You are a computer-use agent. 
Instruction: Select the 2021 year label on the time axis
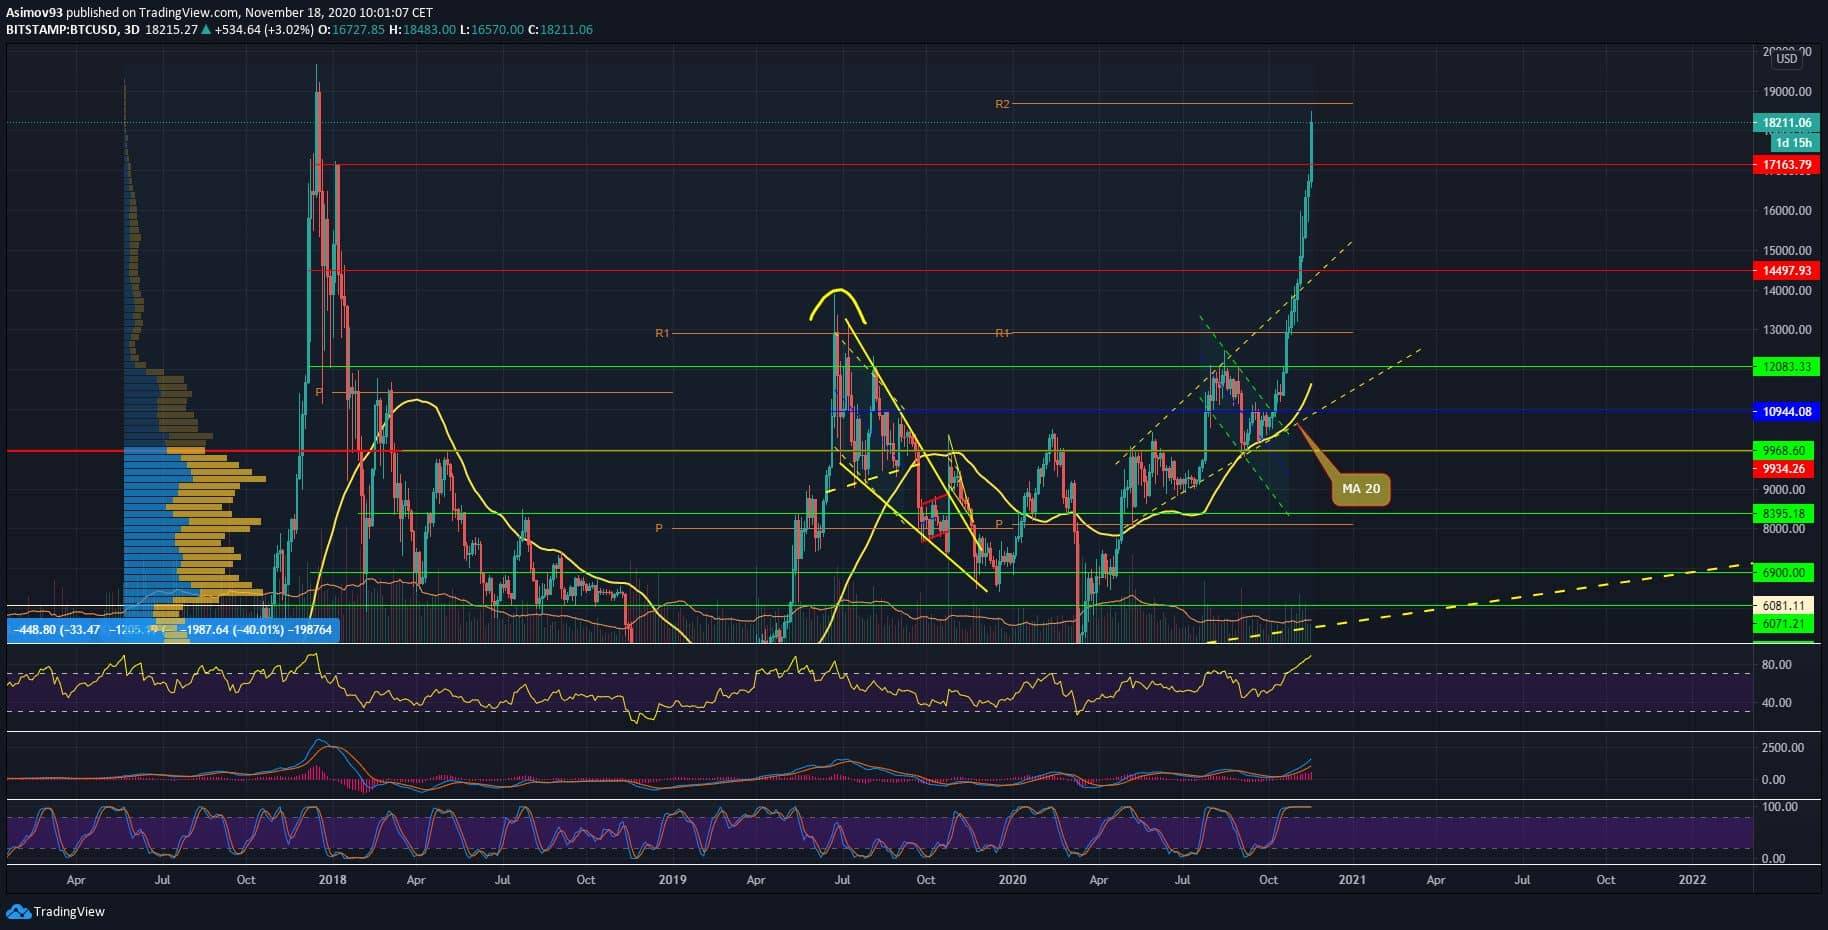1352,880
